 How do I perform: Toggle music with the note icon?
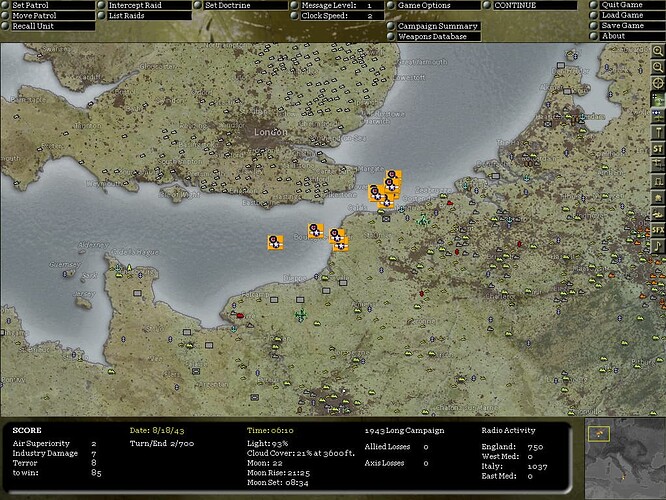coord(658,246)
